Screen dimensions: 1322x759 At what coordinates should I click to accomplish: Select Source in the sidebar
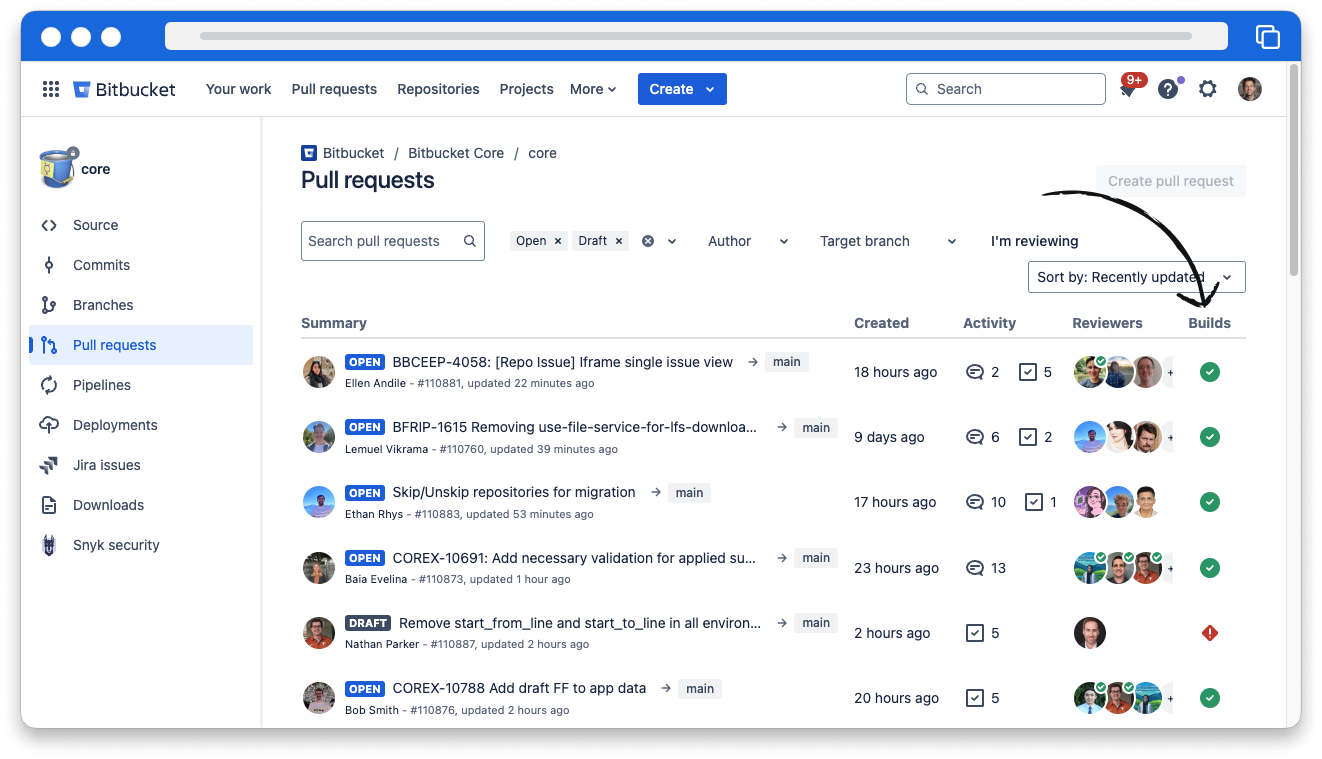pos(141,225)
